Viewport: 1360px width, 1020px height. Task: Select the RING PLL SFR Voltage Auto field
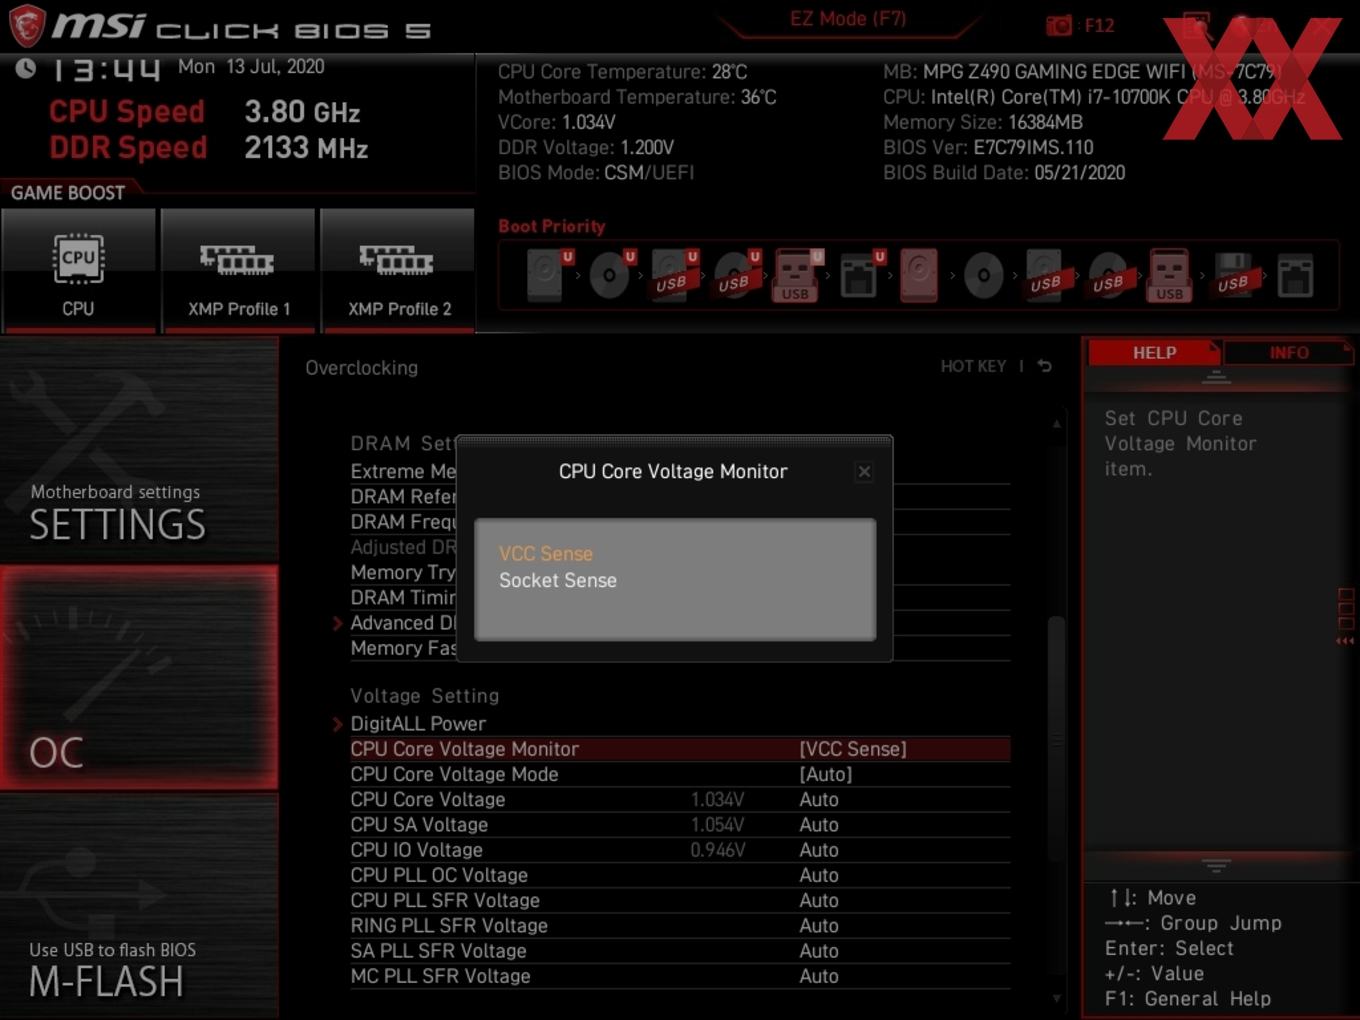pyautogui.click(x=819, y=926)
